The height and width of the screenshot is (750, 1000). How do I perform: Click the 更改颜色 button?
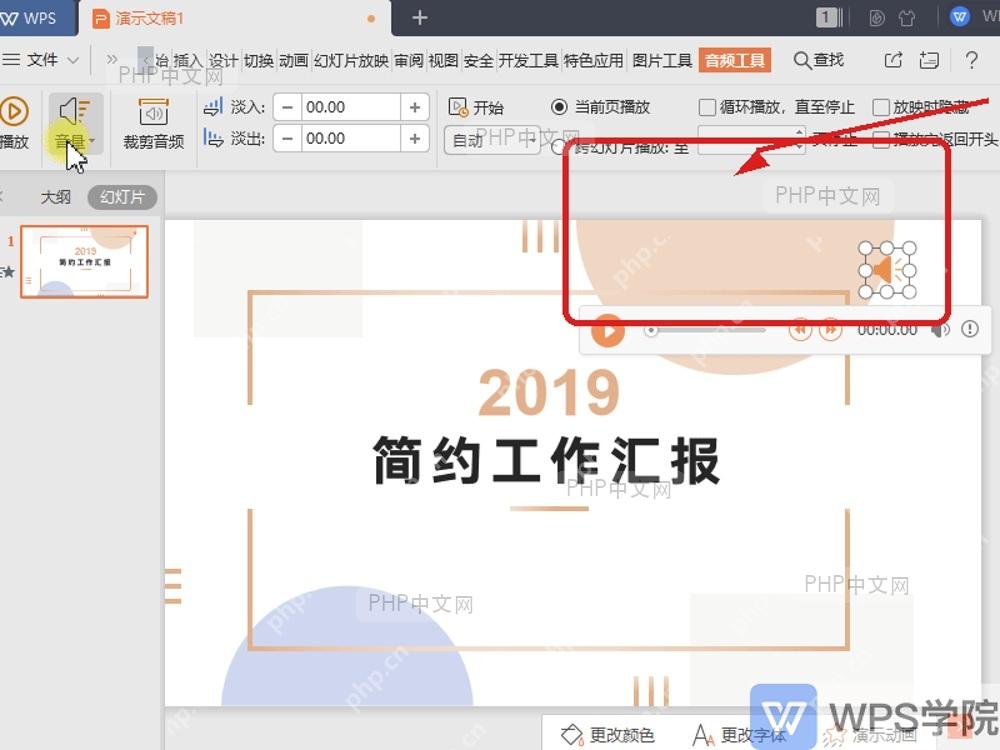coord(608,735)
